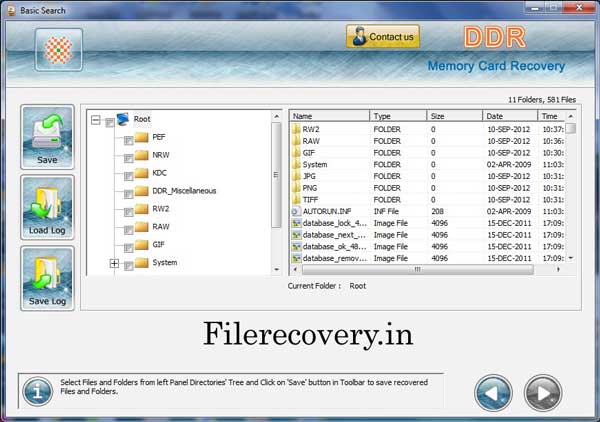Click the tree panel scroll up arrow
Viewport: 600px width, 422px height.
coord(276,116)
